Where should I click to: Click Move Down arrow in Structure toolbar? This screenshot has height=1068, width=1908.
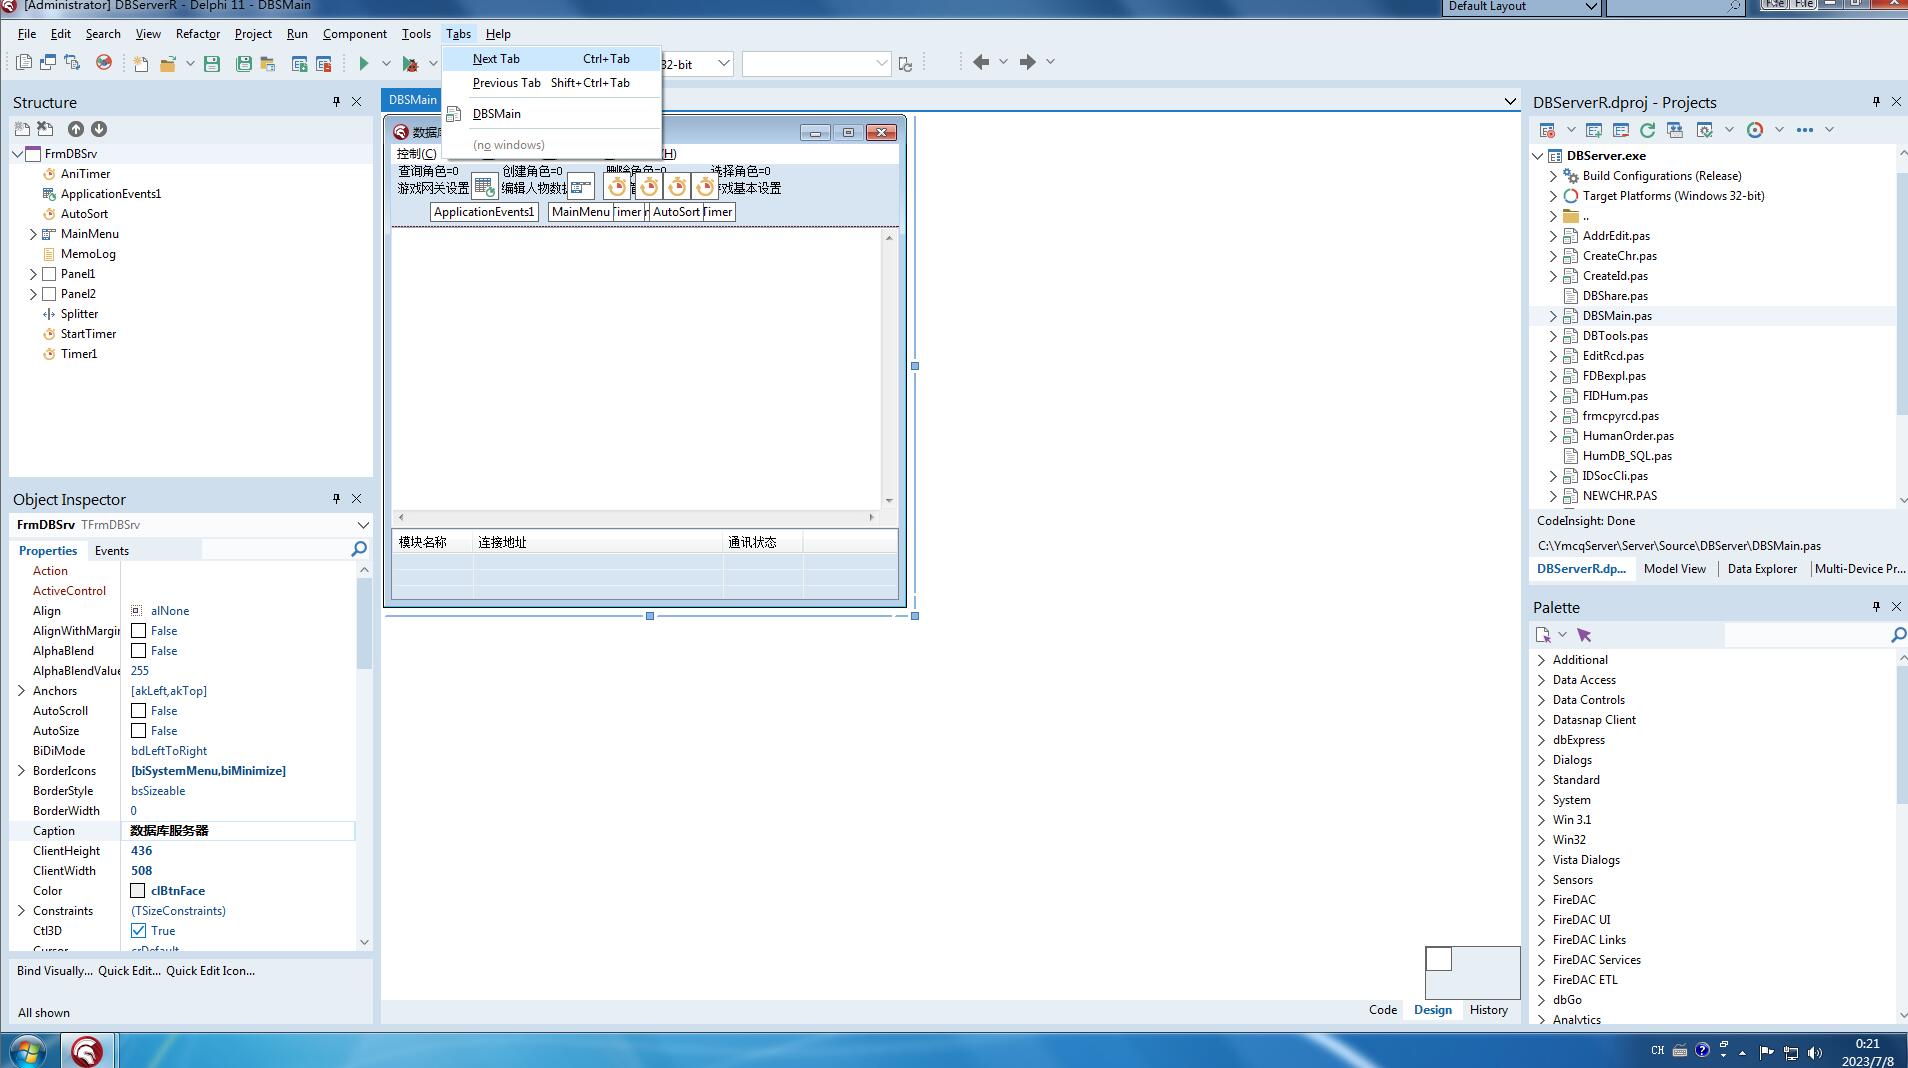click(99, 129)
